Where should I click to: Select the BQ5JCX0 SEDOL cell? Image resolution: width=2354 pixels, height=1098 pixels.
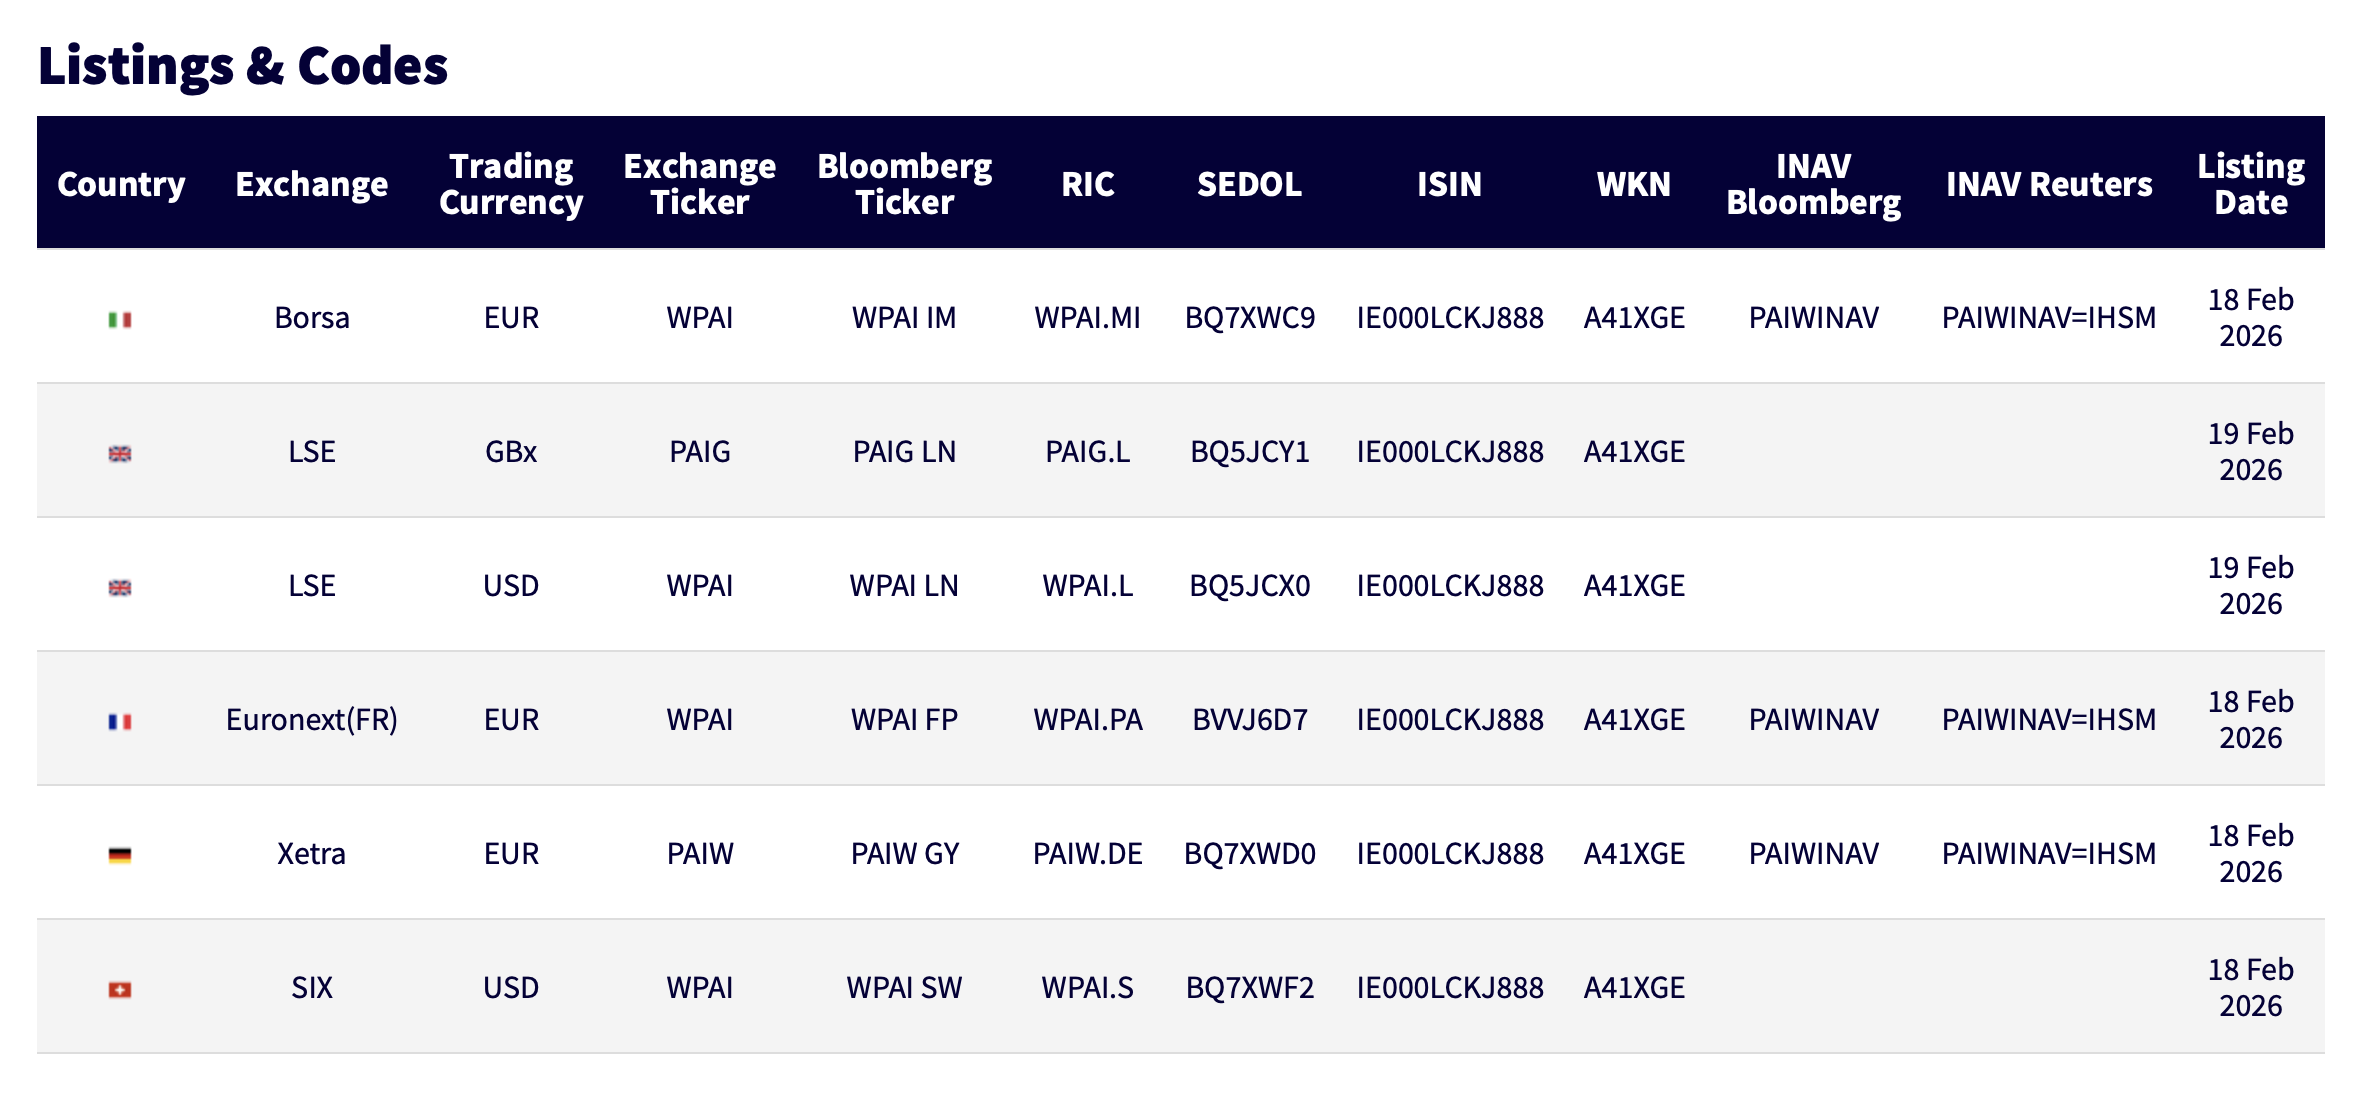pyautogui.click(x=1249, y=586)
